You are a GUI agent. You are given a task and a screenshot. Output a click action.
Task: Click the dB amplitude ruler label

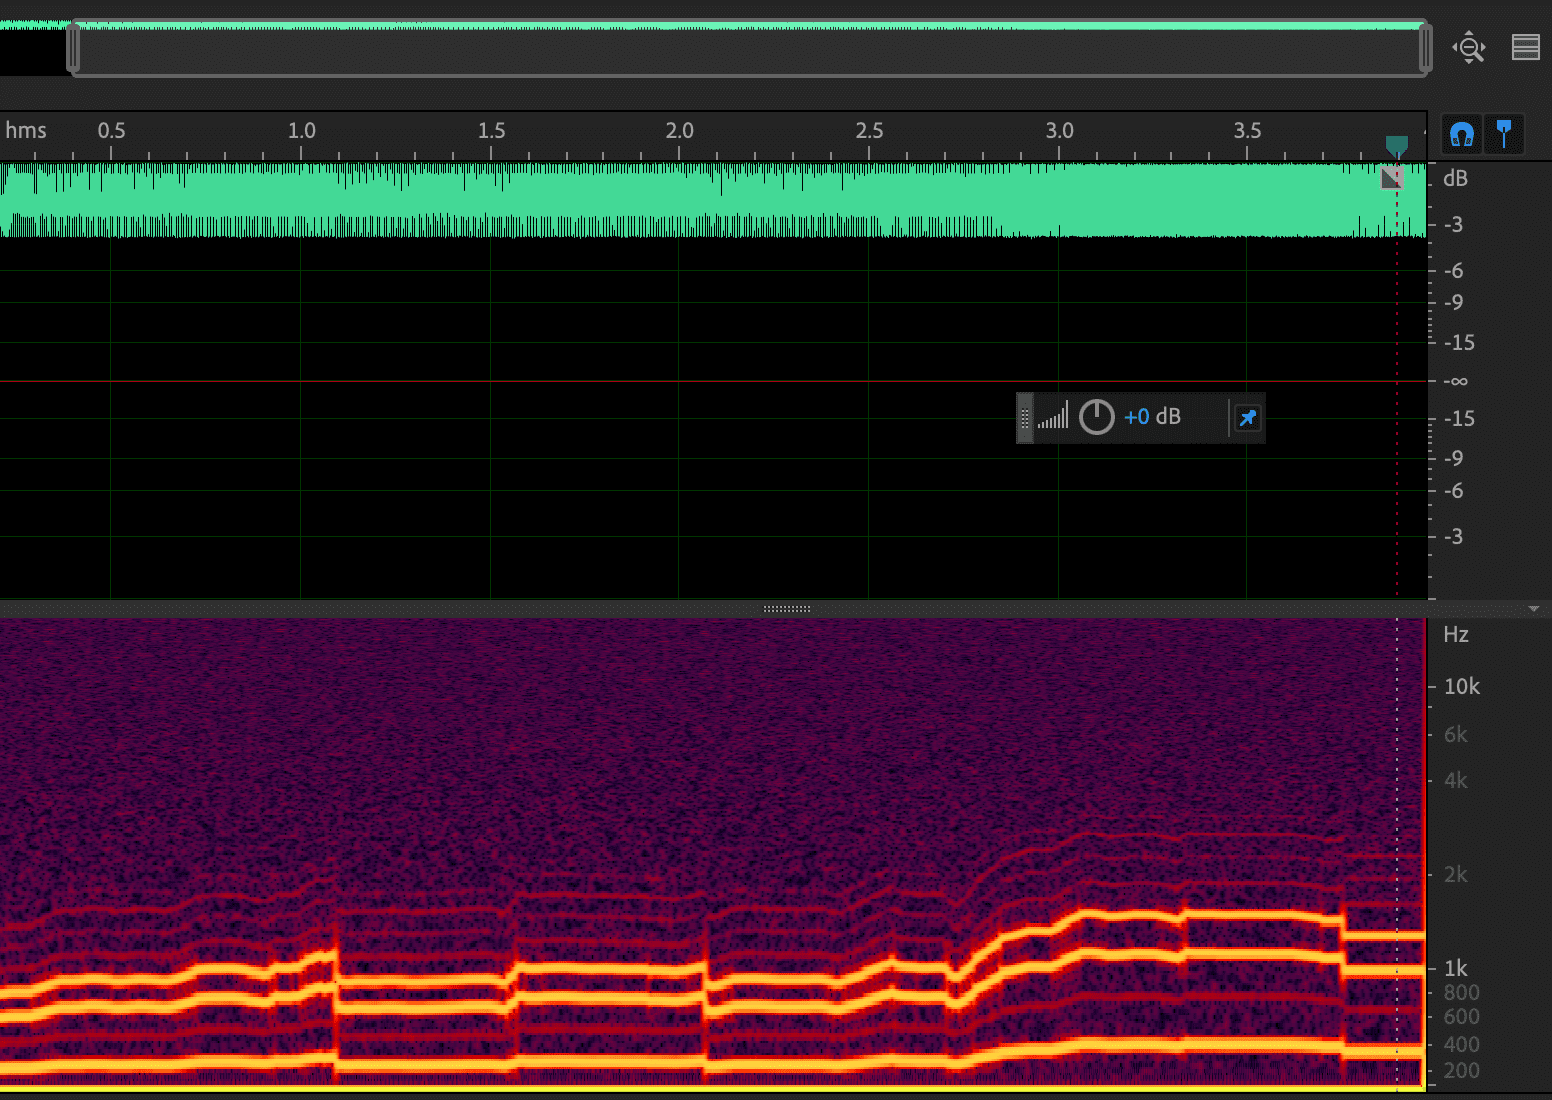1455,179
